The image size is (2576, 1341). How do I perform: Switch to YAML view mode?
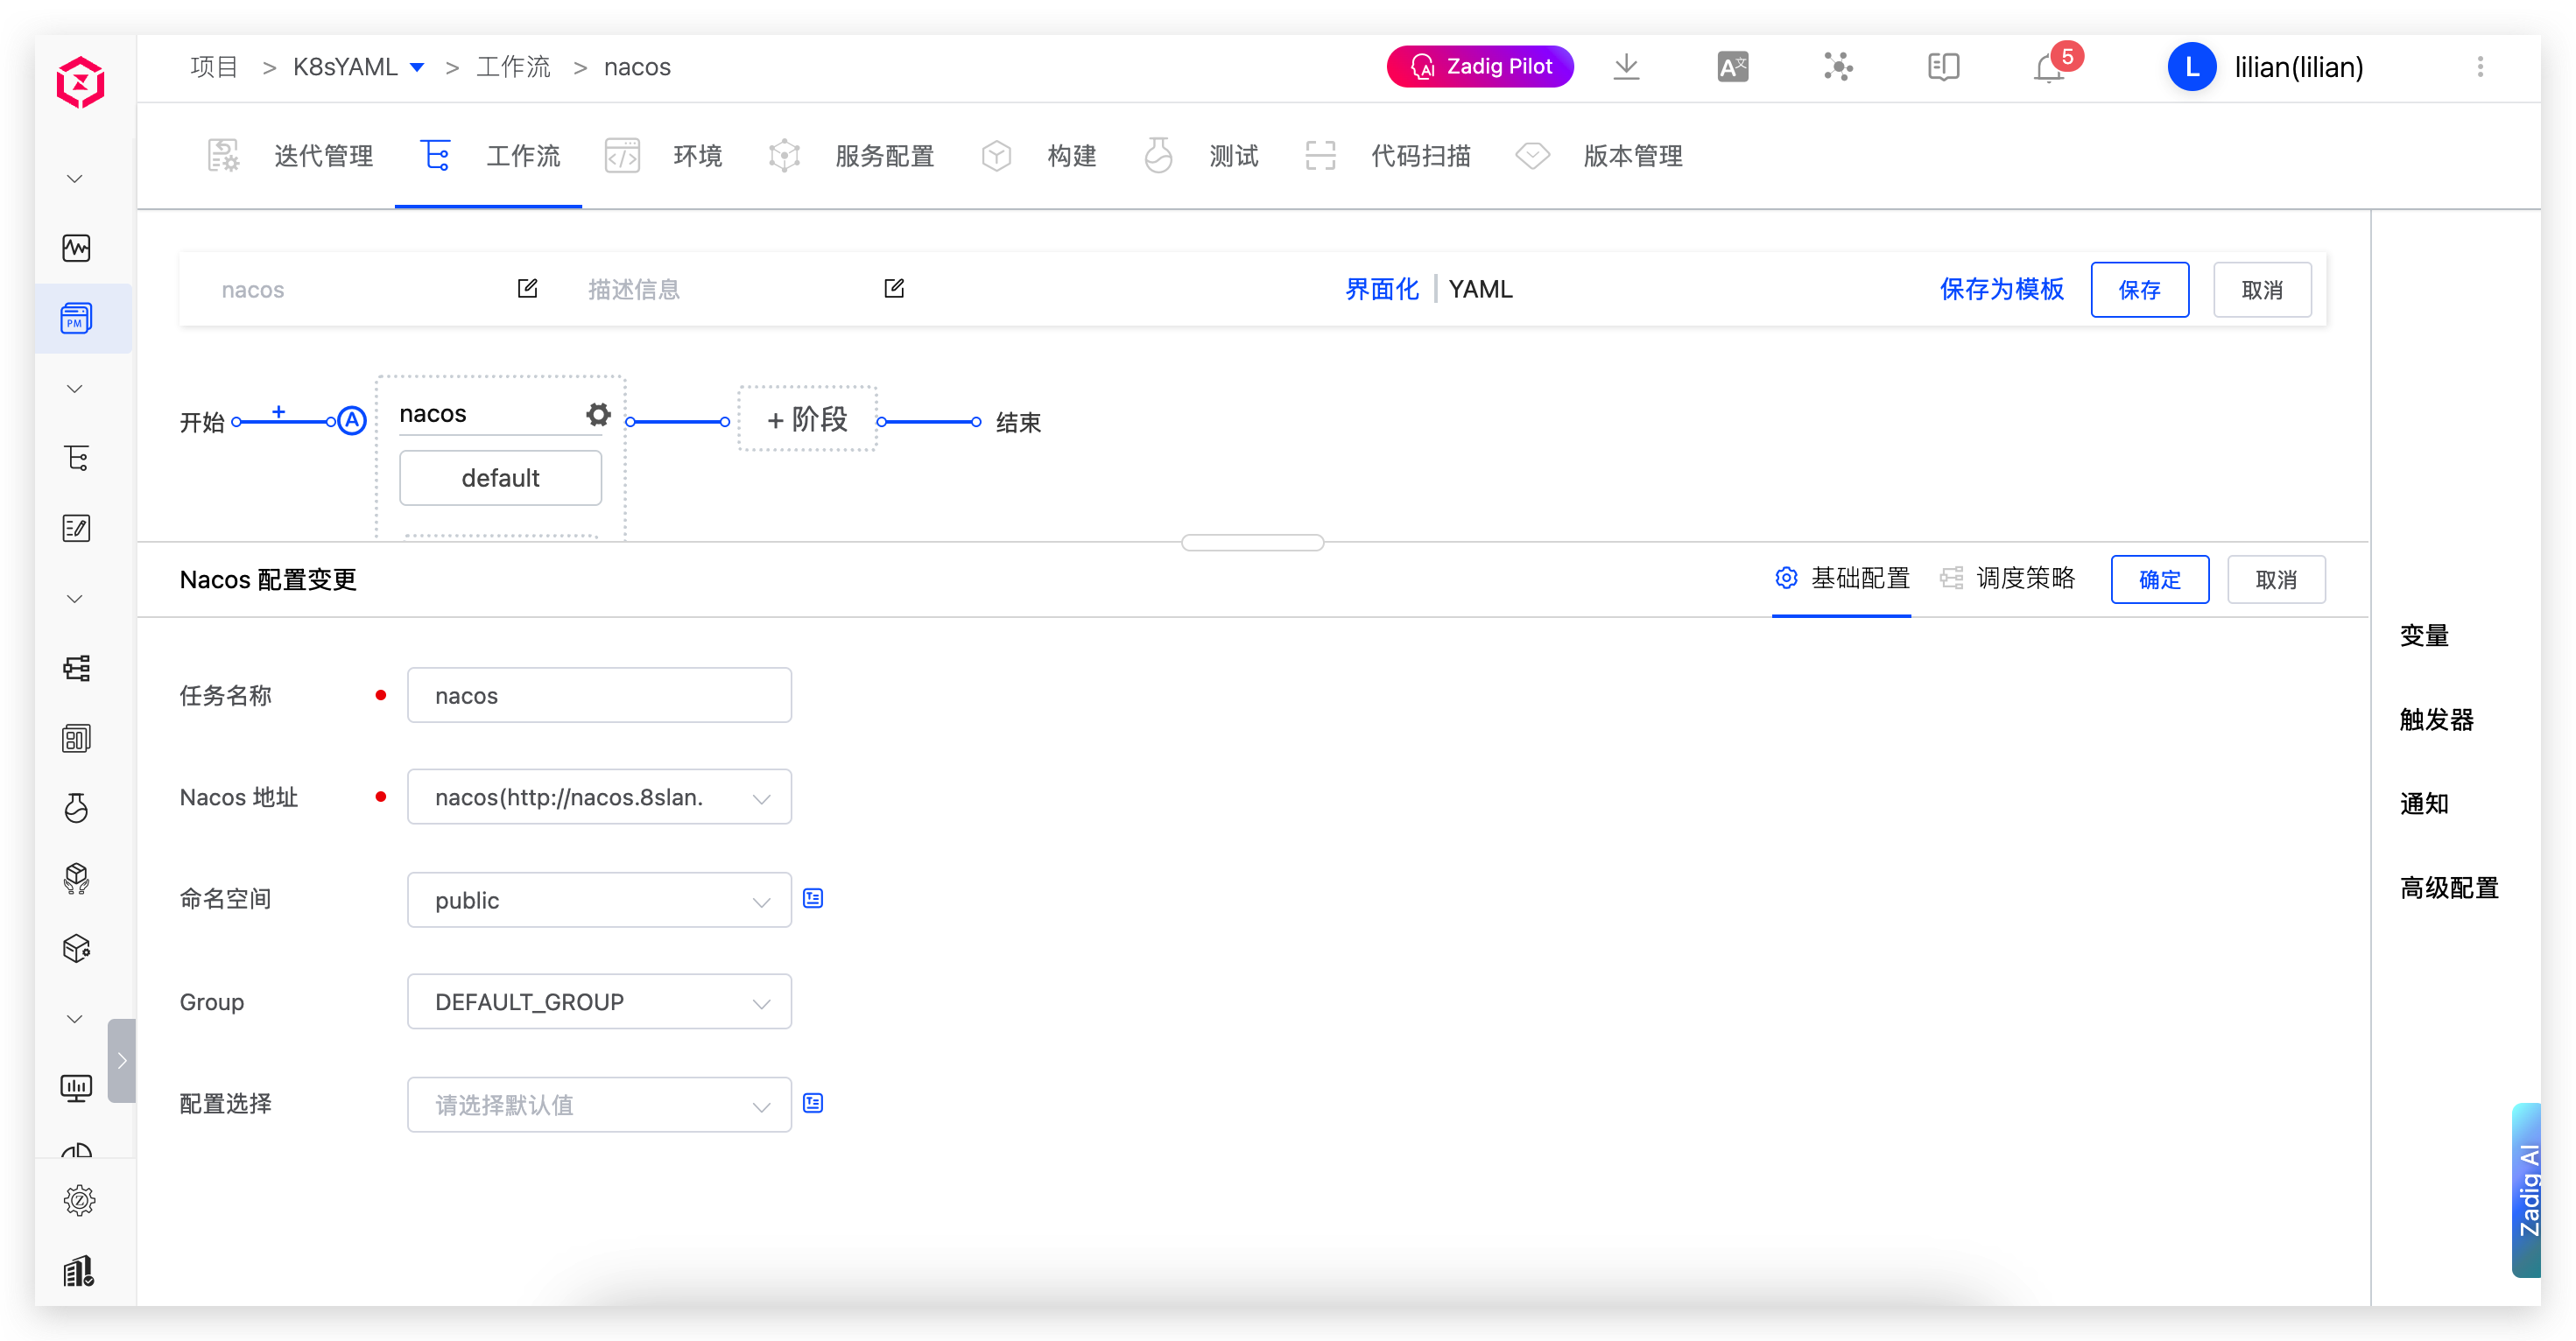[x=1480, y=289]
